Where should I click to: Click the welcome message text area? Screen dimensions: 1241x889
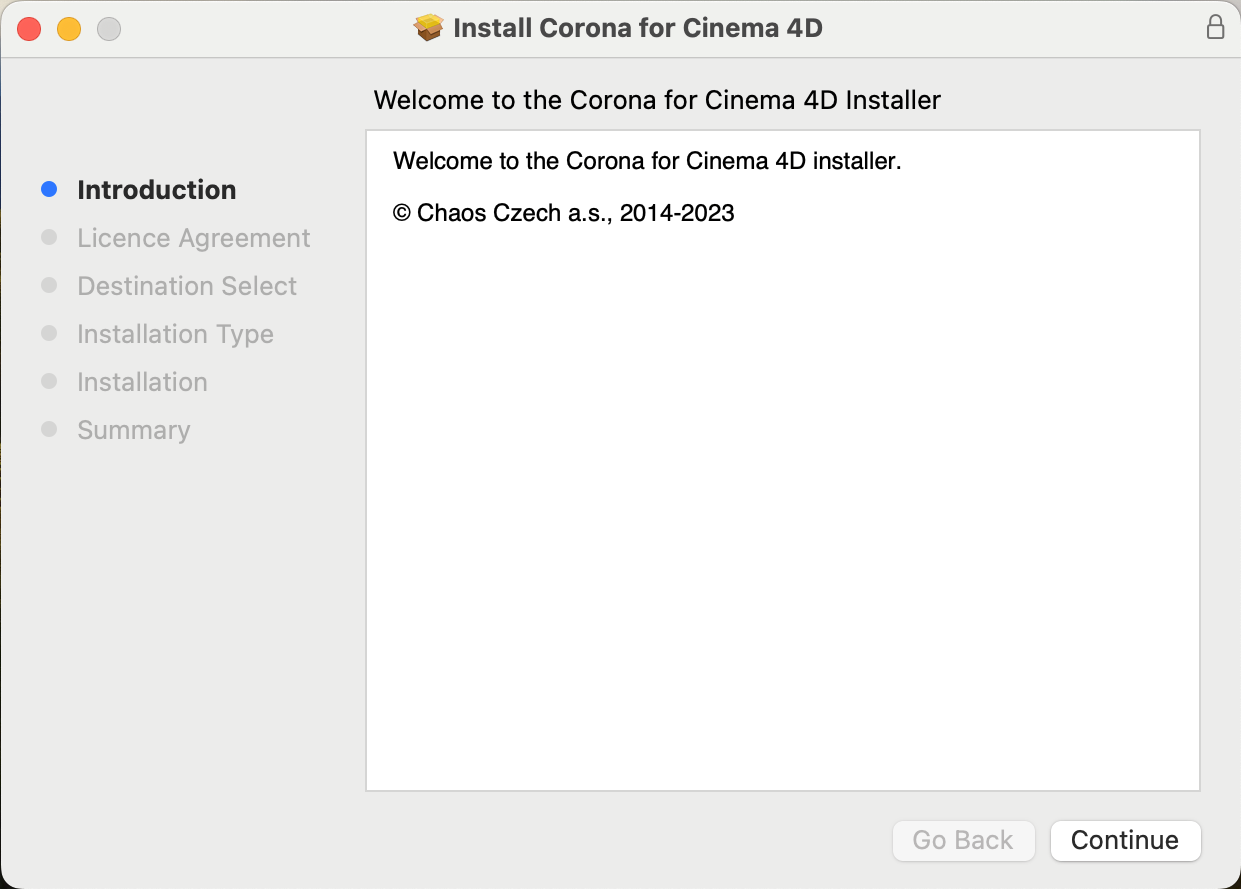tap(646, 160)
